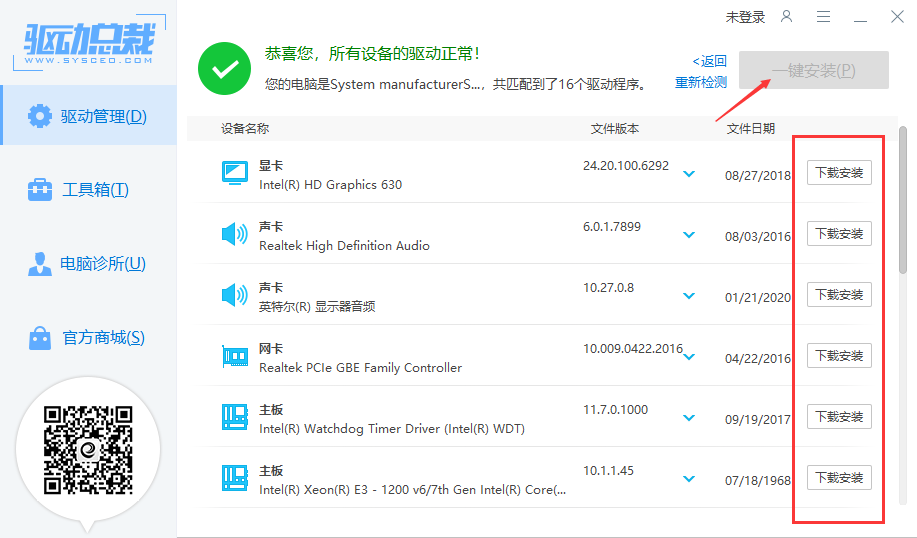Go to 官方商城(S) store
This screenshot has height=538, width=917.
pyautogui.click(x=88, y=338)
